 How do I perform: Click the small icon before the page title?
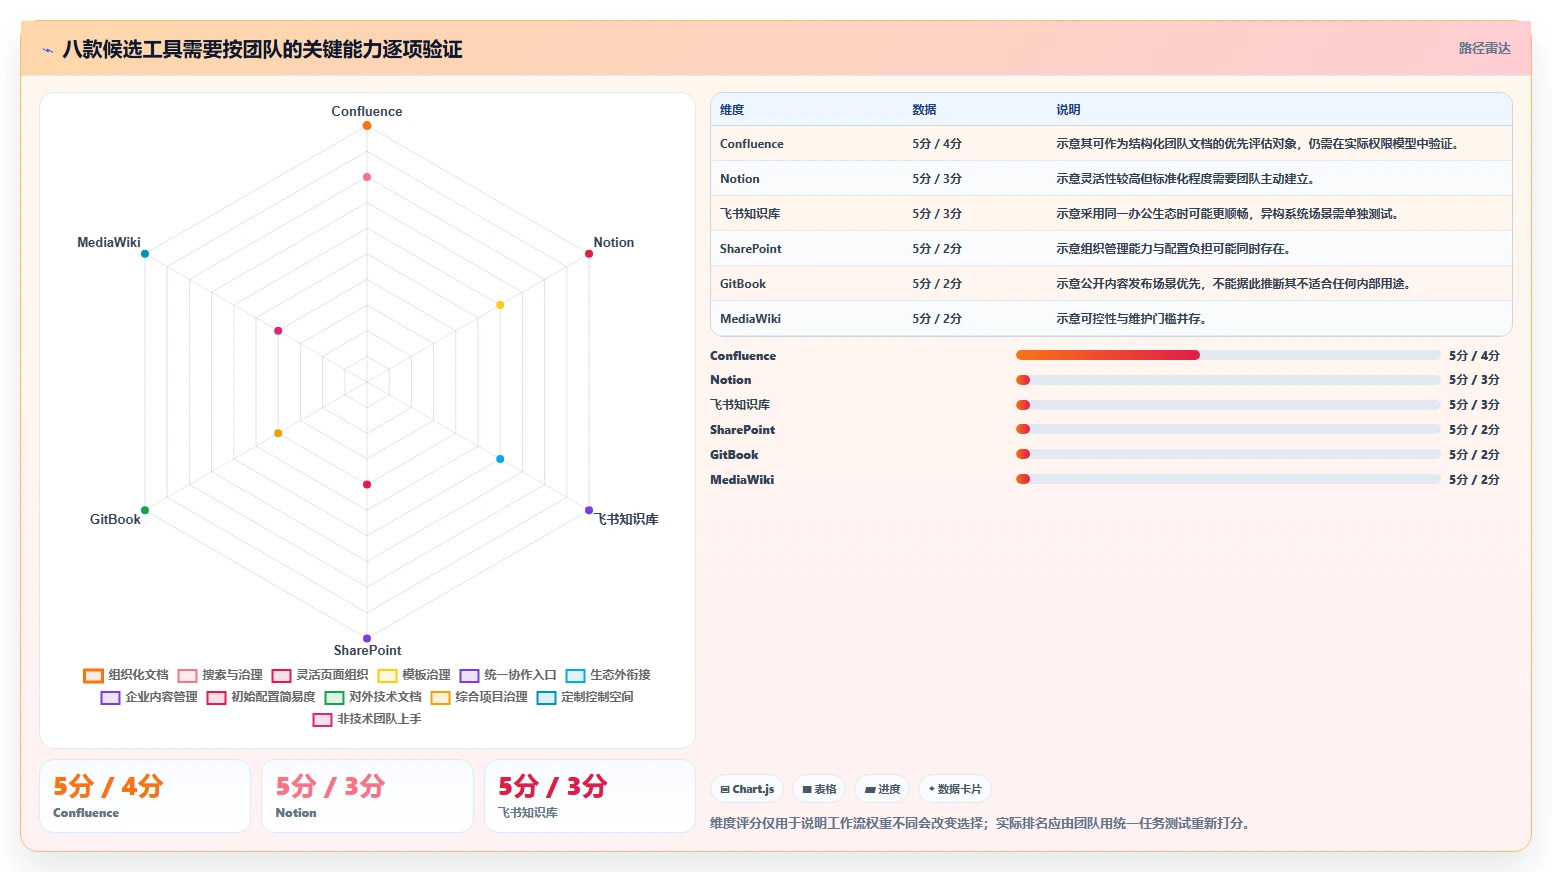coord(47,49)
